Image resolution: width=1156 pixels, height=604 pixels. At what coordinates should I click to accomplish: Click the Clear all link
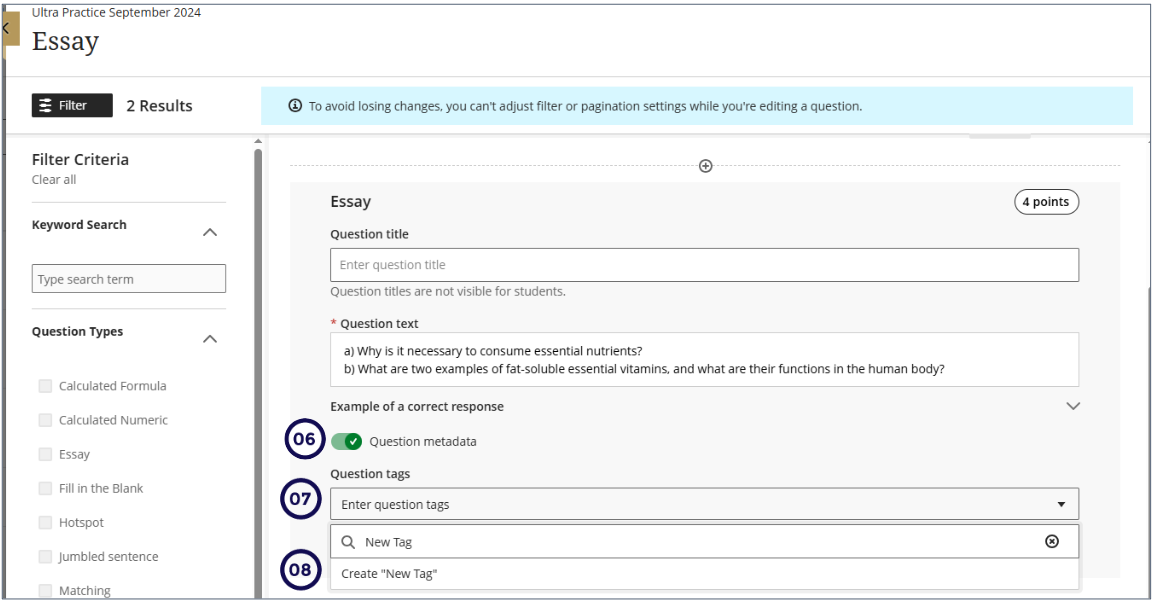click(54, 180)
